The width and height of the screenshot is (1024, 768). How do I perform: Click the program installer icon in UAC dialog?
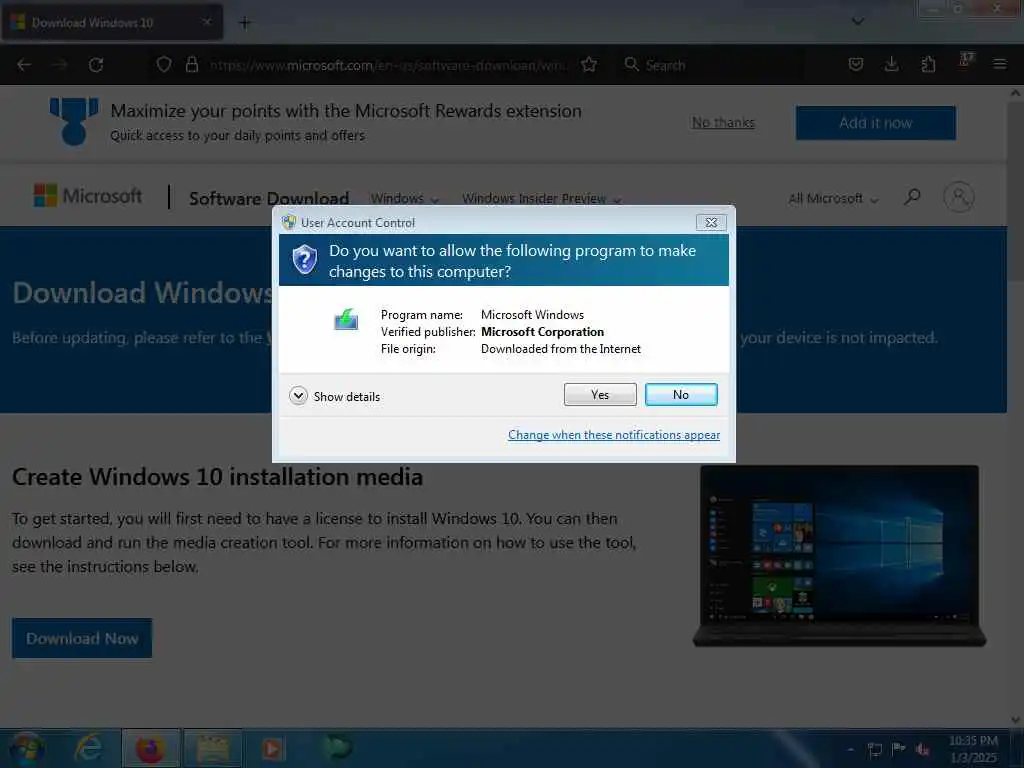coord(346,319)
